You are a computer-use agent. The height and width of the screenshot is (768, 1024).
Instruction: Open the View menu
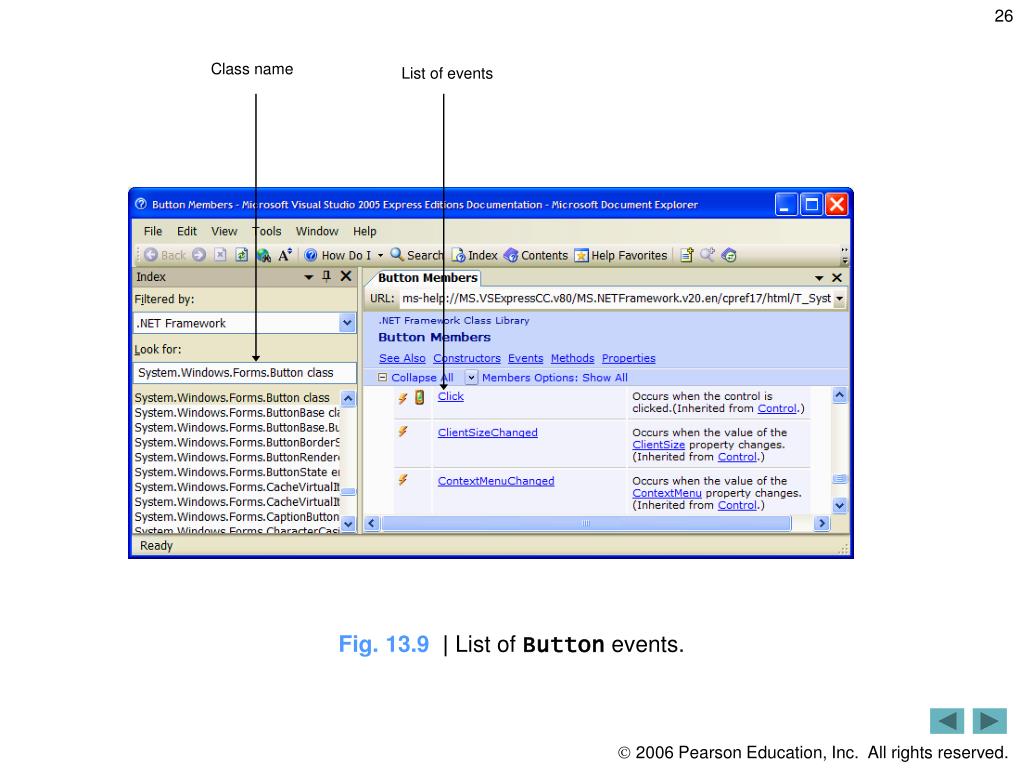coord(224,231)
